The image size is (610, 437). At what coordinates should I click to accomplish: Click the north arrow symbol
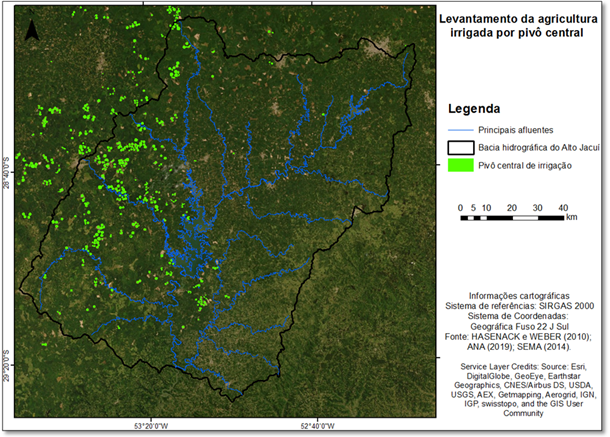(x=31, y=29)
